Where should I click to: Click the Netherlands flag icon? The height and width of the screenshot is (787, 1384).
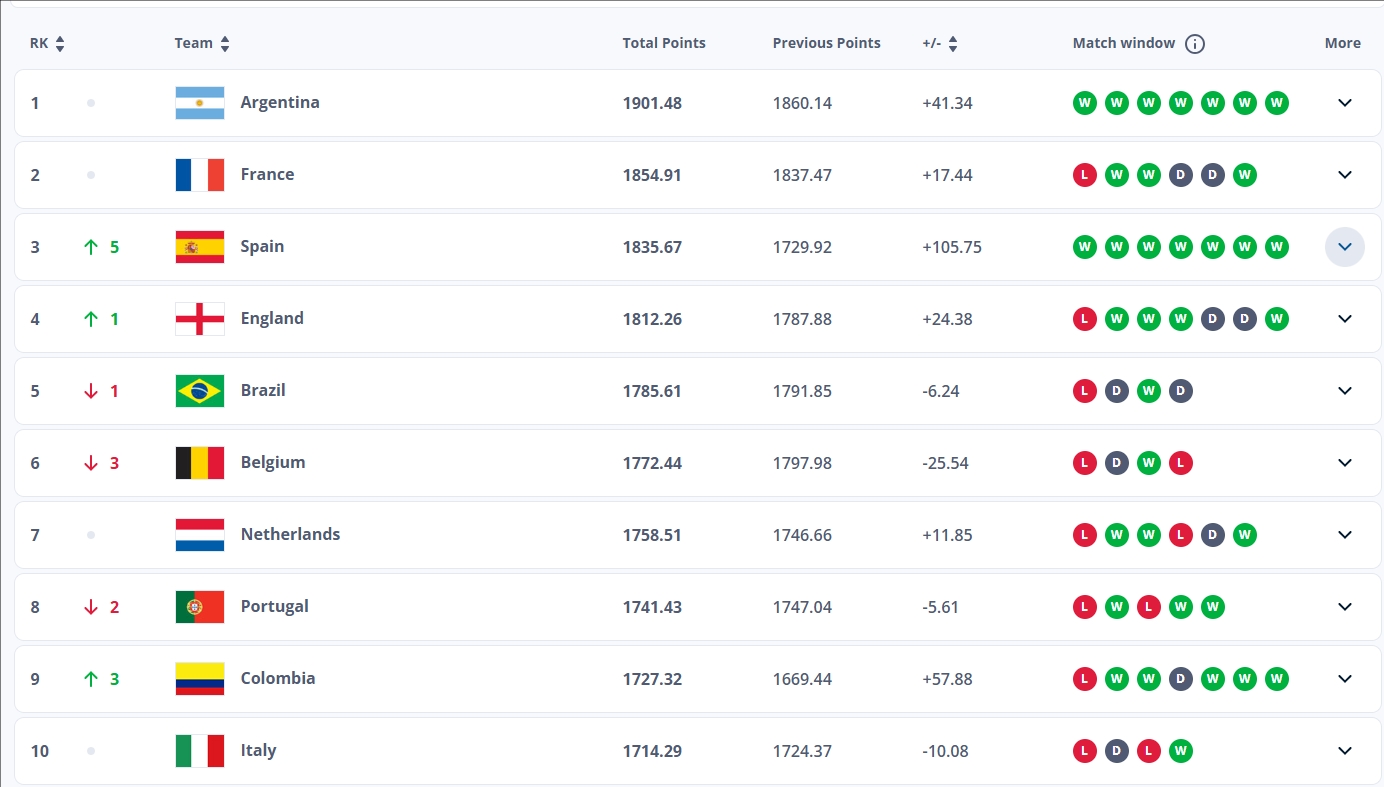200,535
